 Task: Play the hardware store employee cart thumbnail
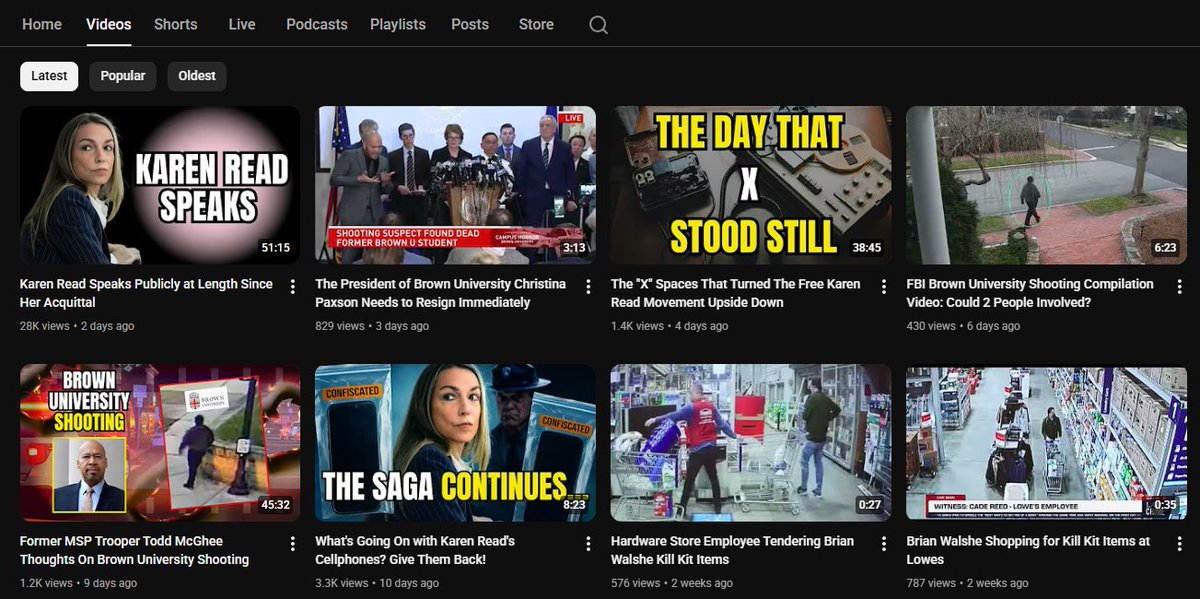[x=751, y=442]
